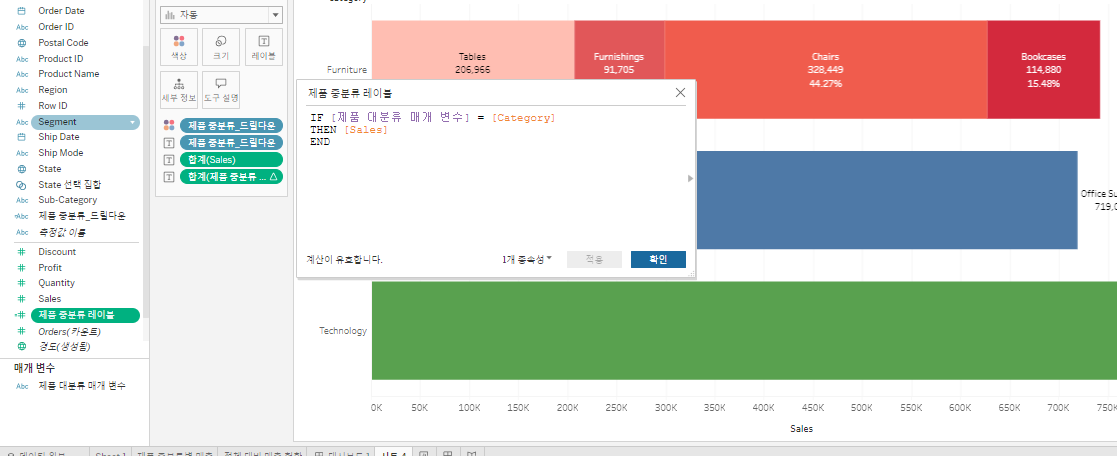
Task: Click the calculated field icon beside 제품 중분류 레이블
Action: pos(20,315)
